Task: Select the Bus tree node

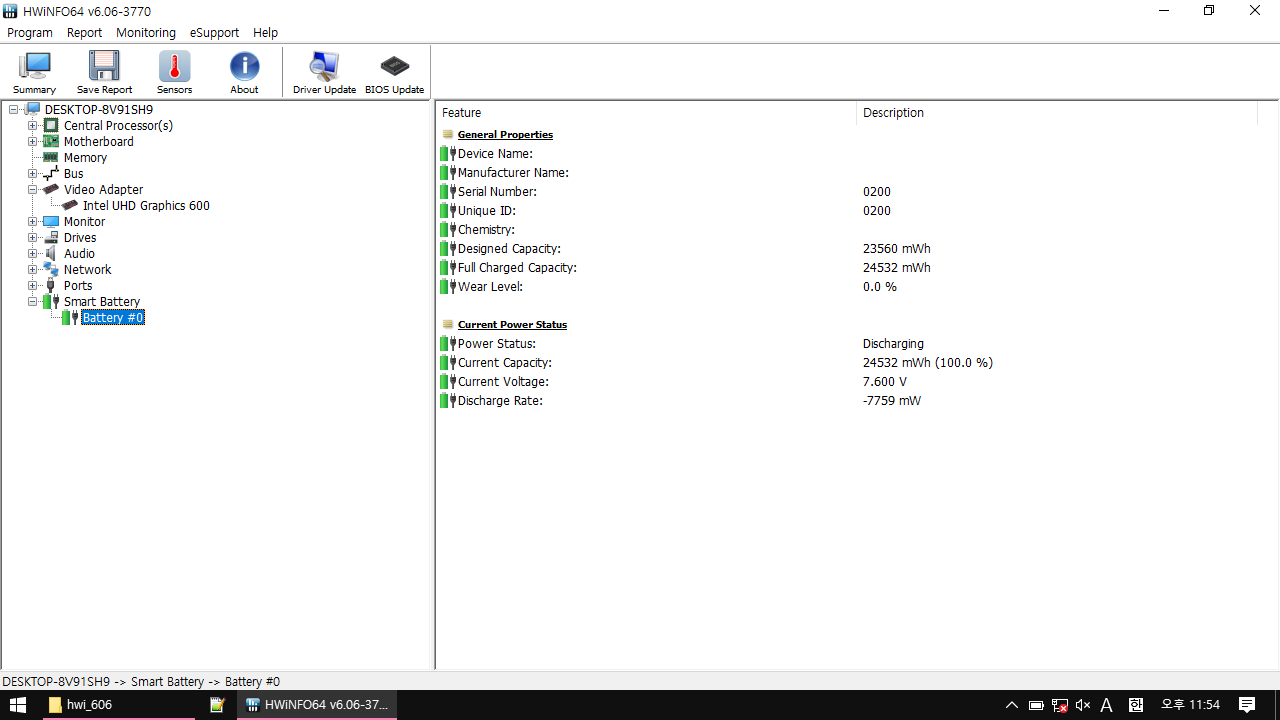Action: pos(73,174)
